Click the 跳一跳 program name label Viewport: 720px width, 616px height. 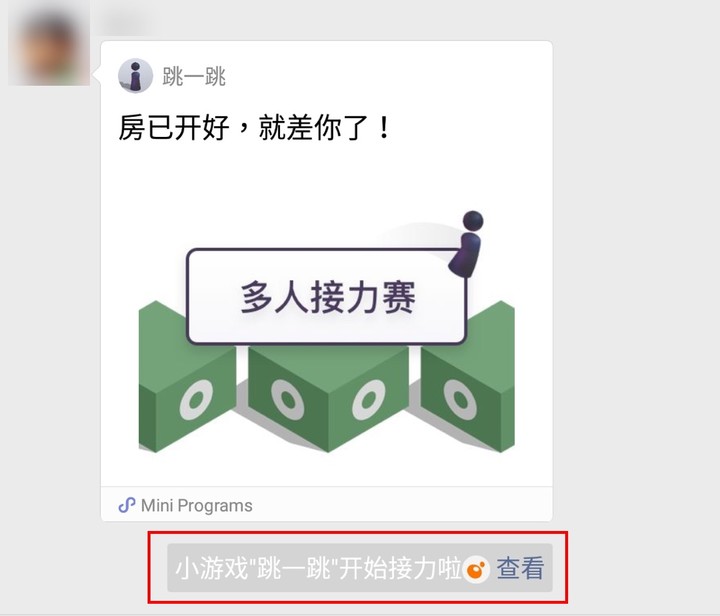pyautogui.click(x=194, y=76)
